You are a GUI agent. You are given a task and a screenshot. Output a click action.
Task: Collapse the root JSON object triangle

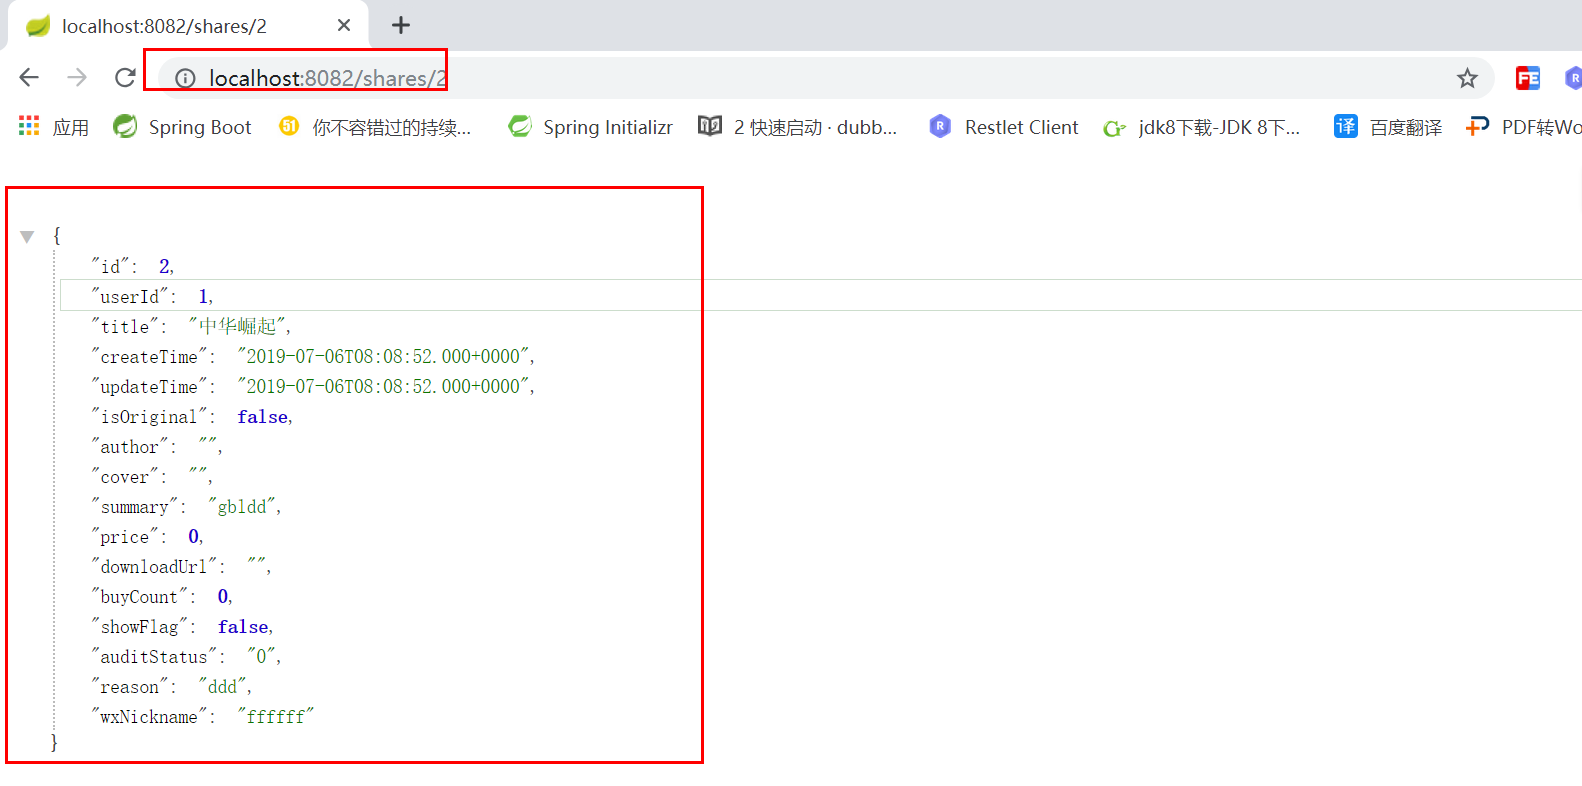point(27,237)
